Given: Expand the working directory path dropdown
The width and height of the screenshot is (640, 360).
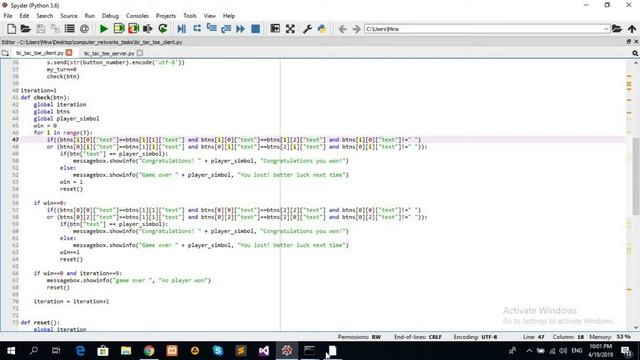Looking at the screenshot, I should coord(606,29).
